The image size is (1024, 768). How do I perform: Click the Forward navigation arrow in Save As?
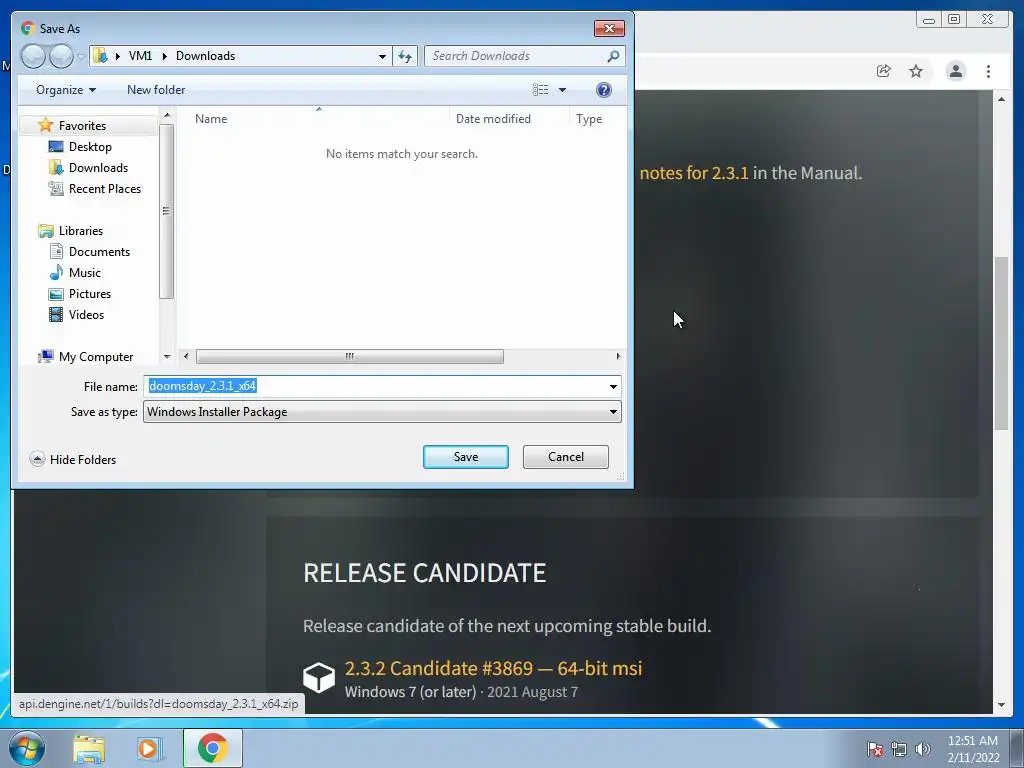61,56
